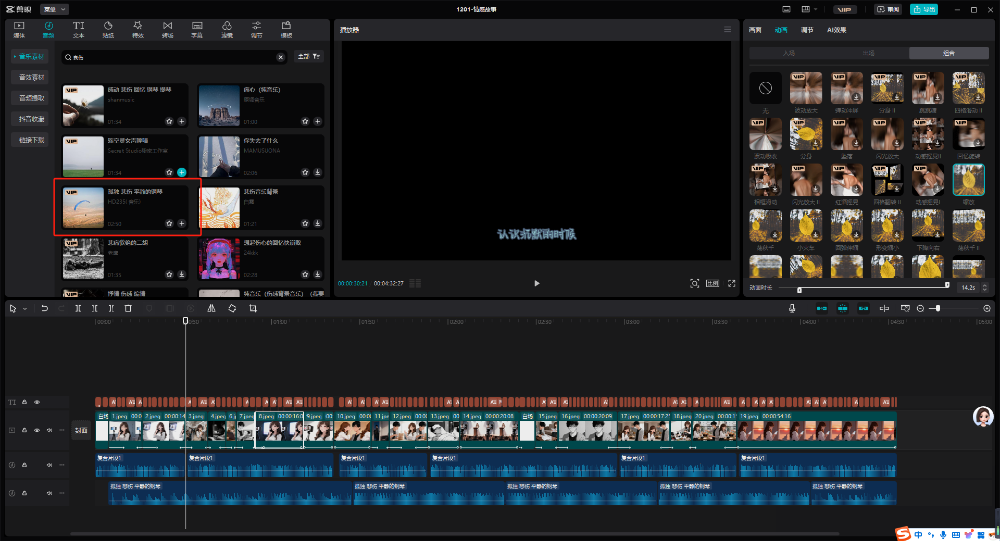The image size is (1000, 541).
Task: Select the 入场 animation sub-tab
Action: (x=789, y=52)
